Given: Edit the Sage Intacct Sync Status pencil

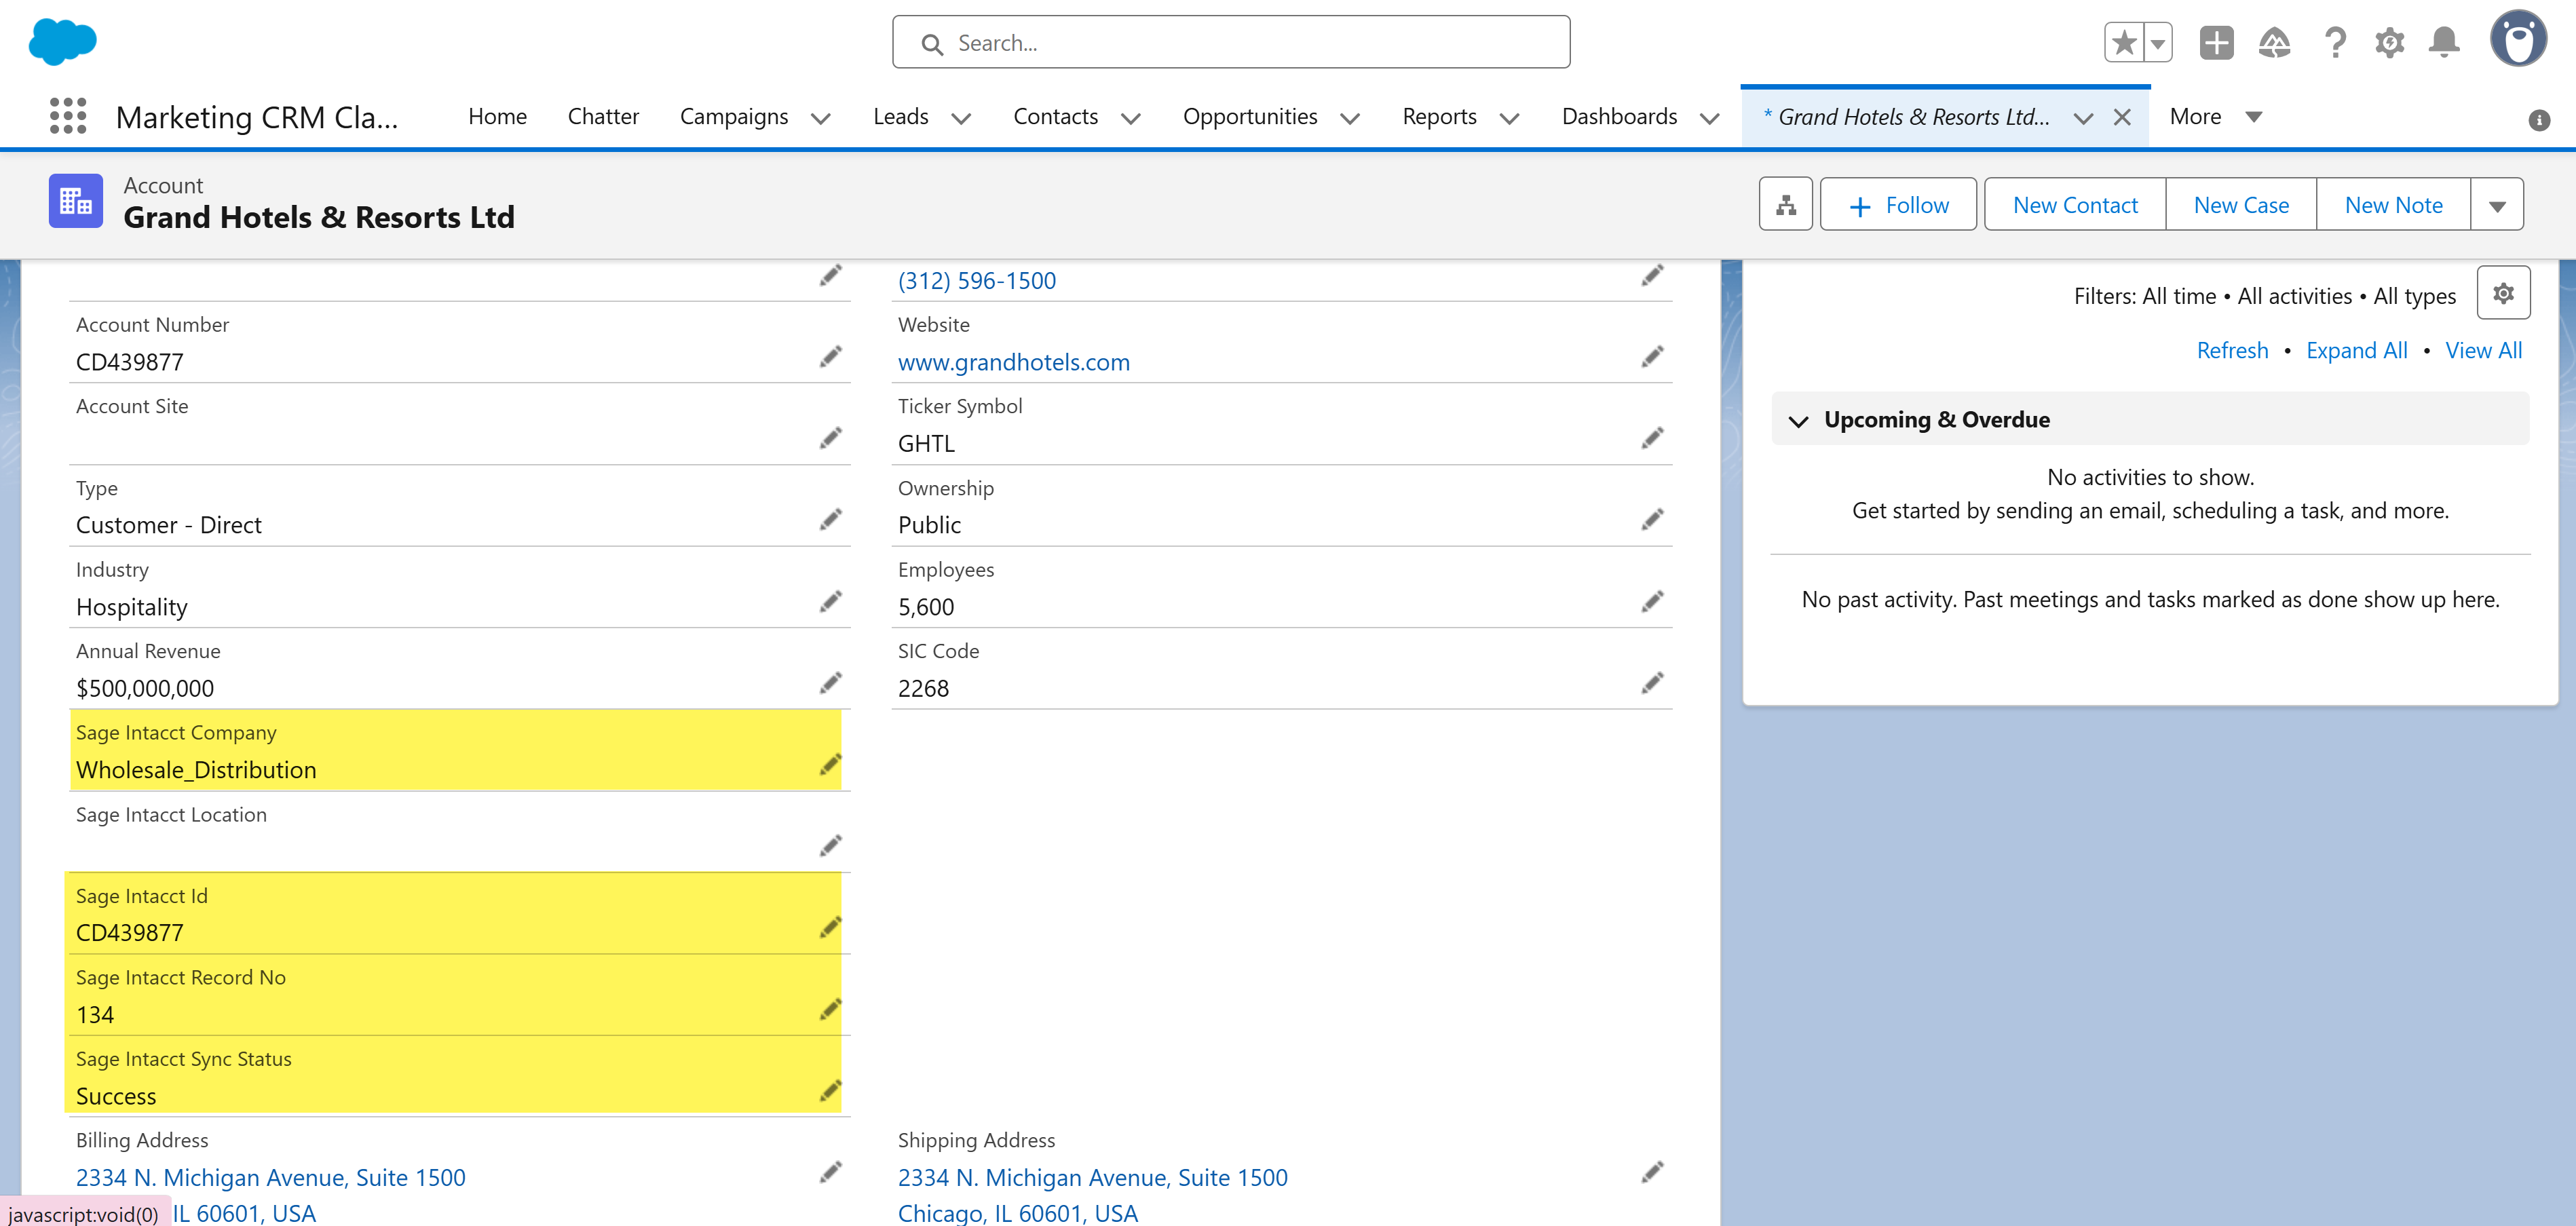Looking at the screenshot, I should click(830, 1091).
